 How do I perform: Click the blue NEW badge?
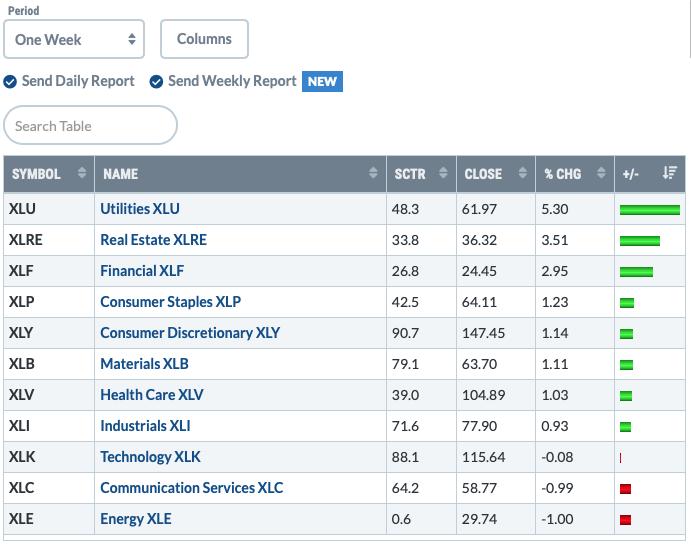pyautogui.click(x=322, y=82)
